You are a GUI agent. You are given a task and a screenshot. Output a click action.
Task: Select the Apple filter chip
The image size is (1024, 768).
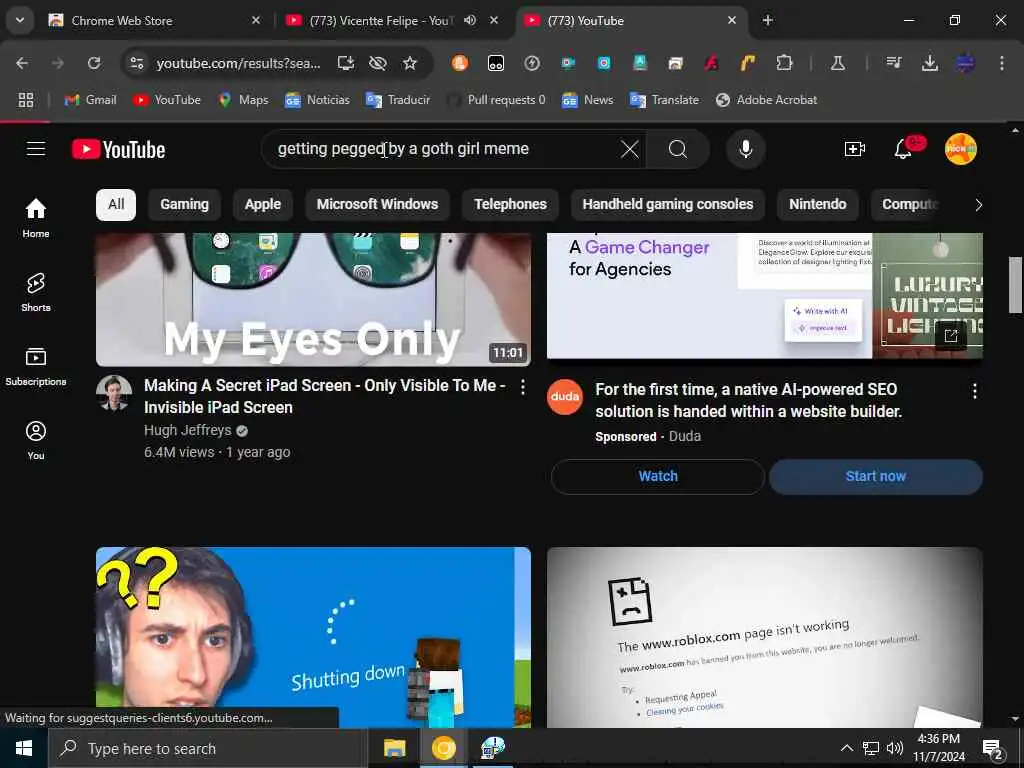(263, 204)
